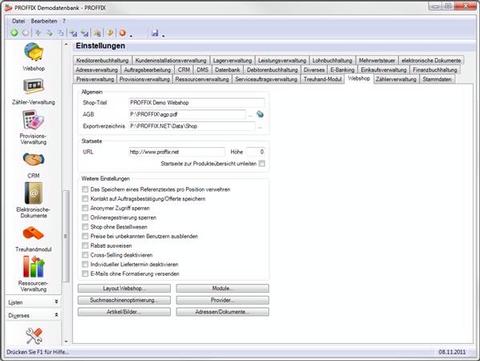Click into the Startseite URL field
The width and height of the screenshot is (480, 361).
tap(177, 152)
